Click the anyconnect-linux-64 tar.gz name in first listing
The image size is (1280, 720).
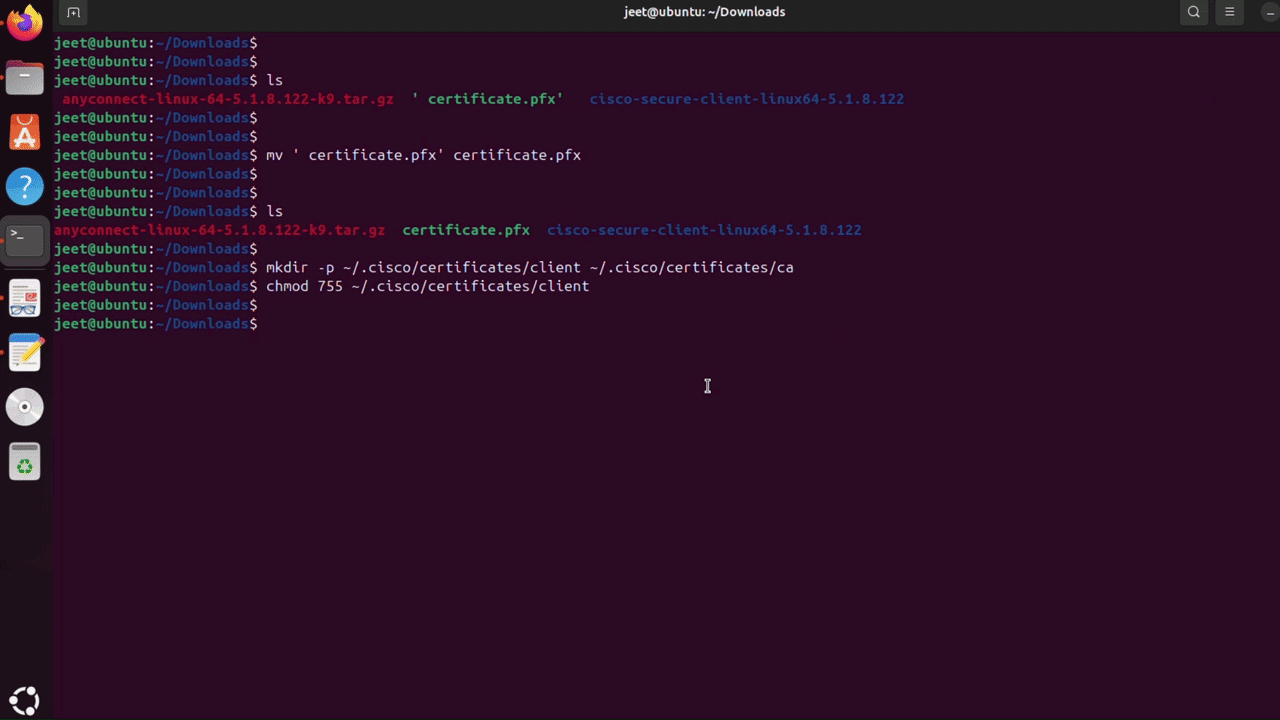click(228, 99)
